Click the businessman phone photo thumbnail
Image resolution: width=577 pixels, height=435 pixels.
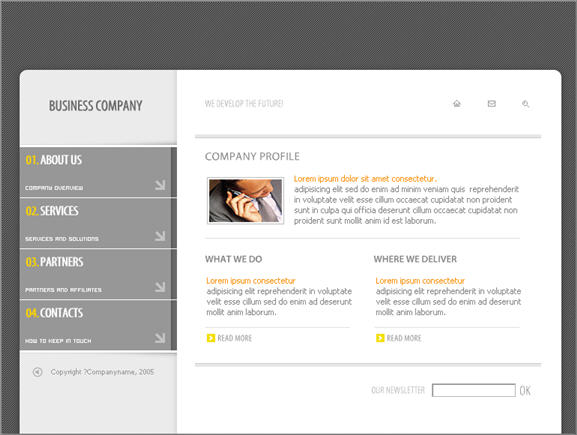[x=245, y=201]
